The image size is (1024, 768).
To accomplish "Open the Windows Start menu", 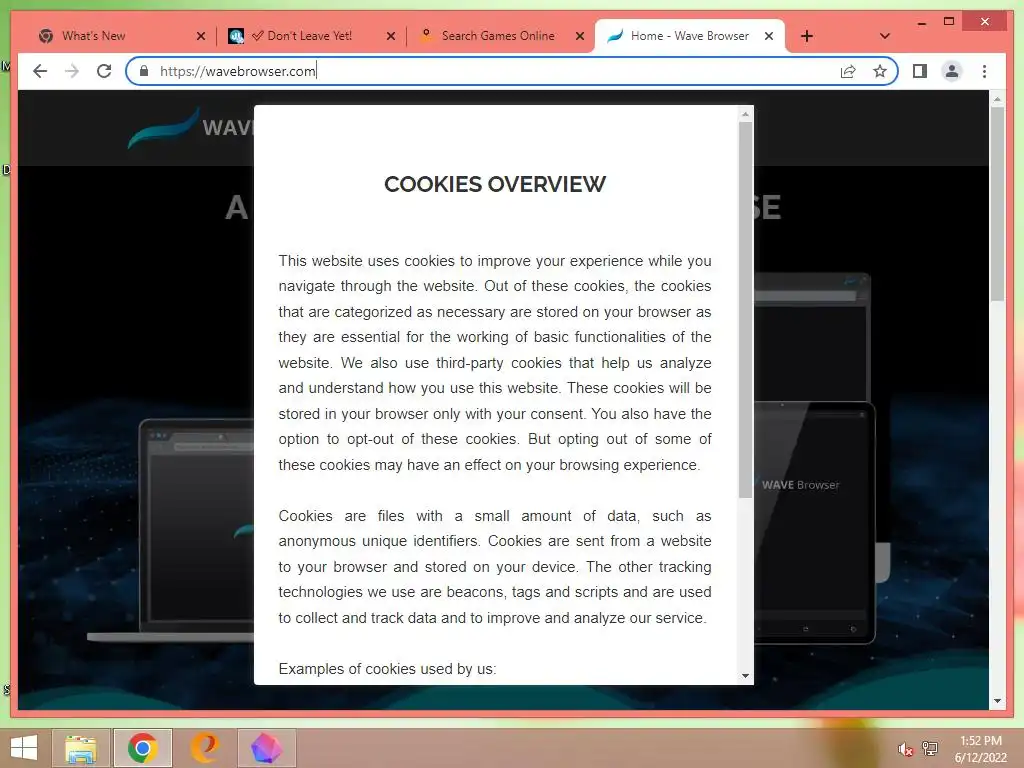I will [24, 748].
